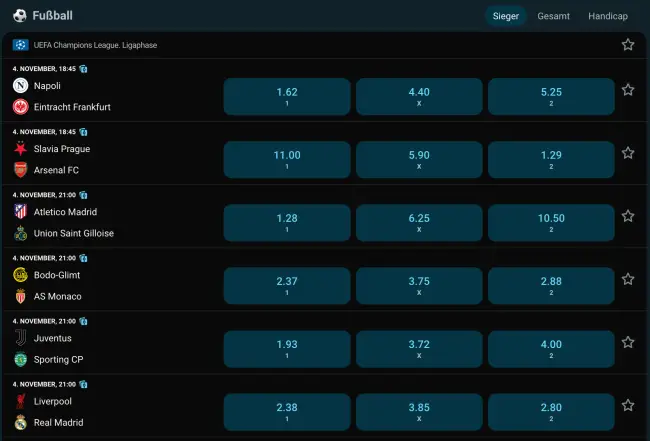Click the Slavia Prague star crest
Screen dimensions: 650x441
20,148
